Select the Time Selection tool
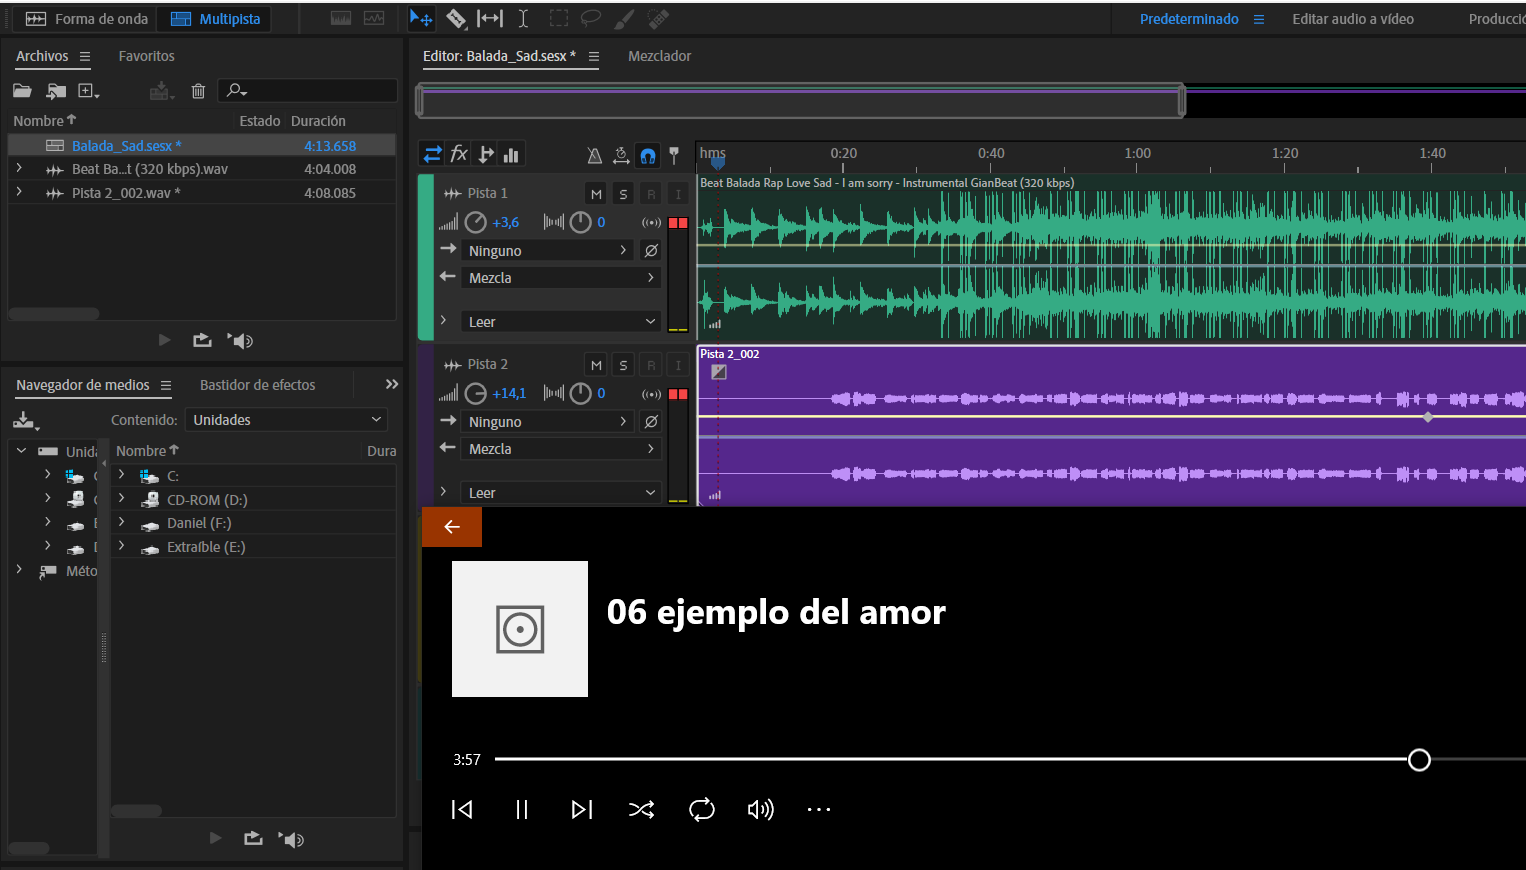1526x870 pixels. point(523,18)
